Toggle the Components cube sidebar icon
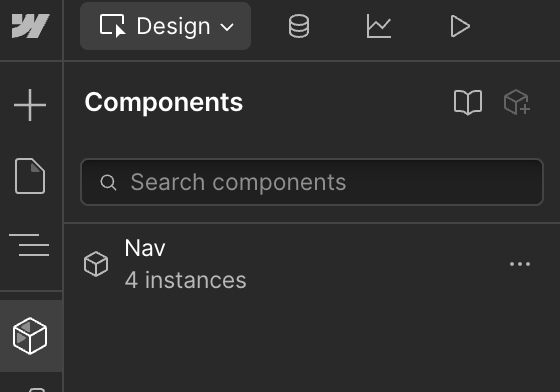This screenshot has height=392, width=560. click(30, 336)
